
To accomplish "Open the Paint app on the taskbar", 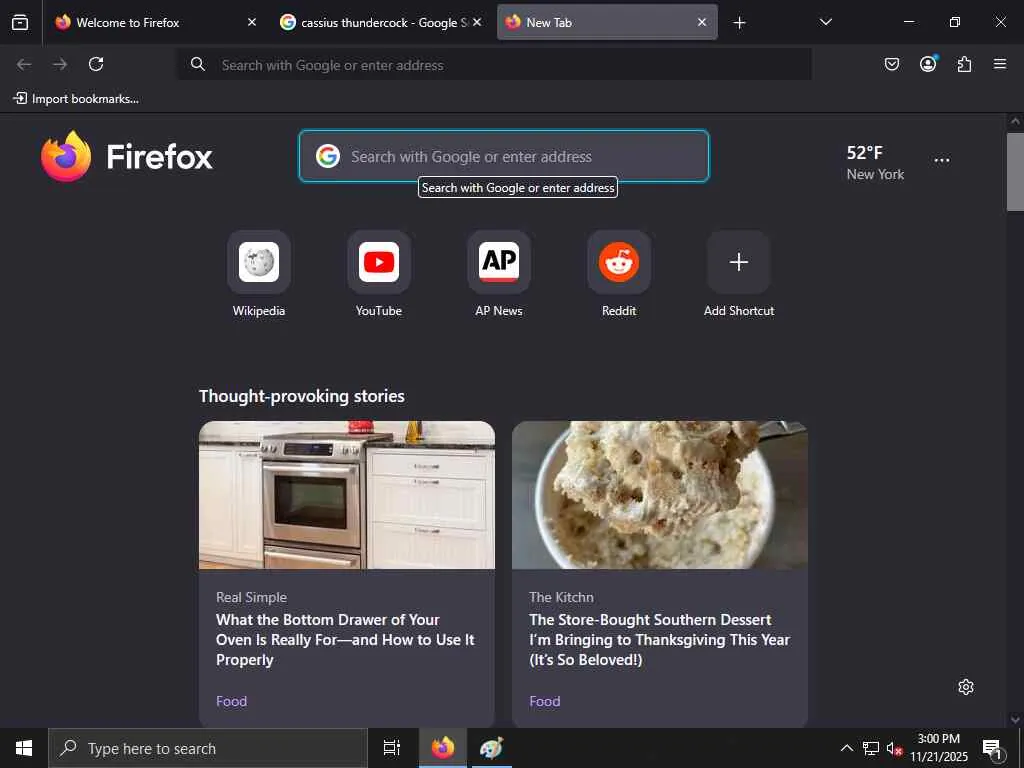I will pyautogui.click(x=491, y=748).
